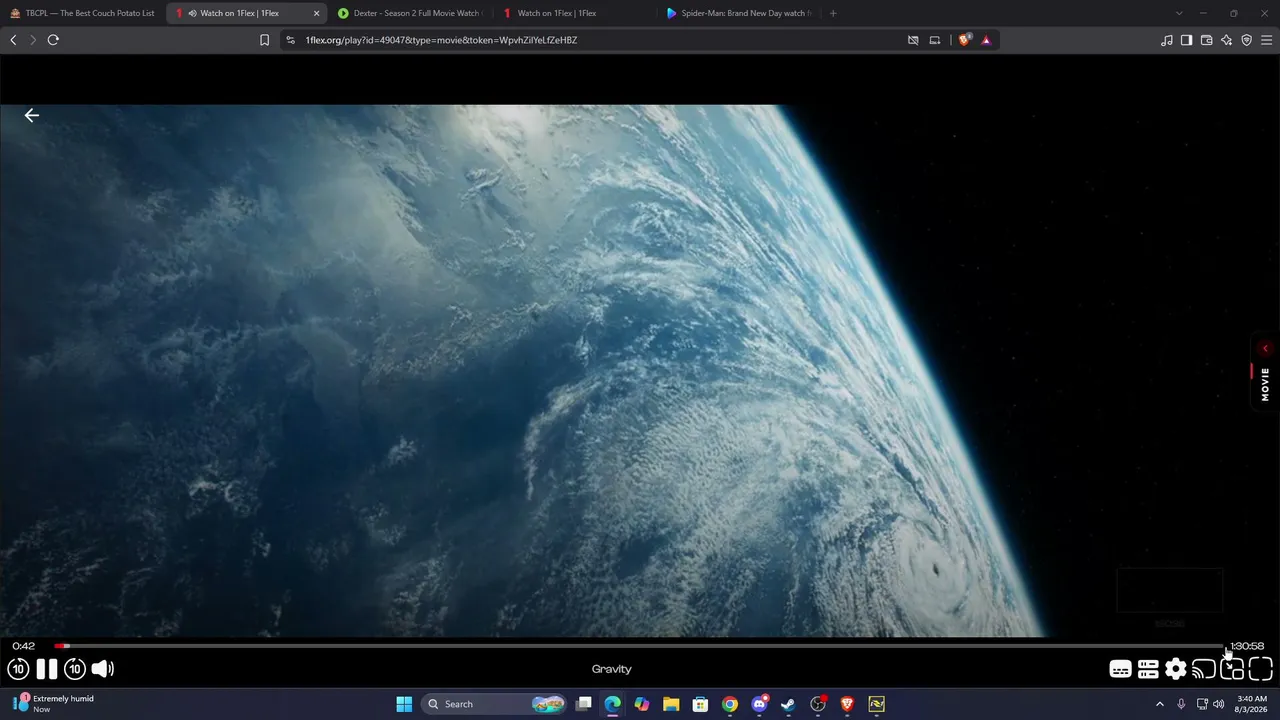This screenshot has height=720, width=1280.
Task: Open the video player settings gear
Action: point(1176,669)
